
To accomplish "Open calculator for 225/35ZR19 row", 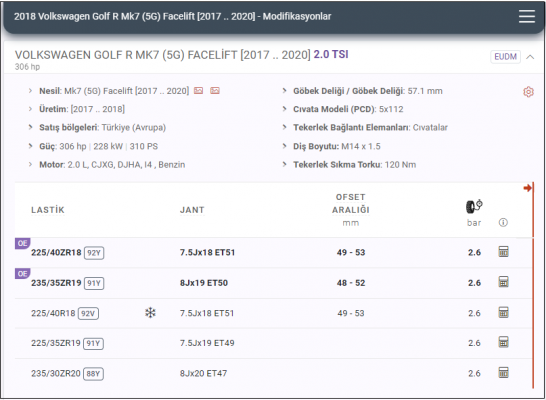I will click(x=504, y=342).
